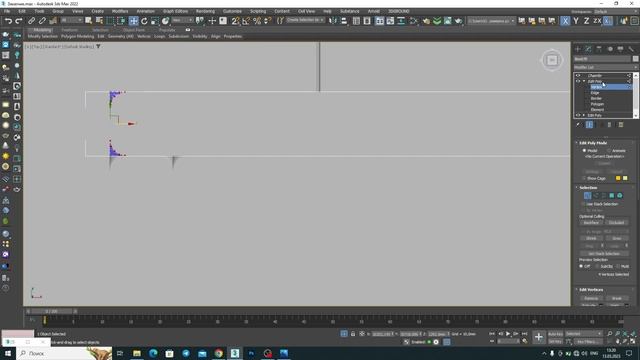The height and width of the screenshot is (360, 640).
Task: Open the File menu
Action: [x=7, y=11]
